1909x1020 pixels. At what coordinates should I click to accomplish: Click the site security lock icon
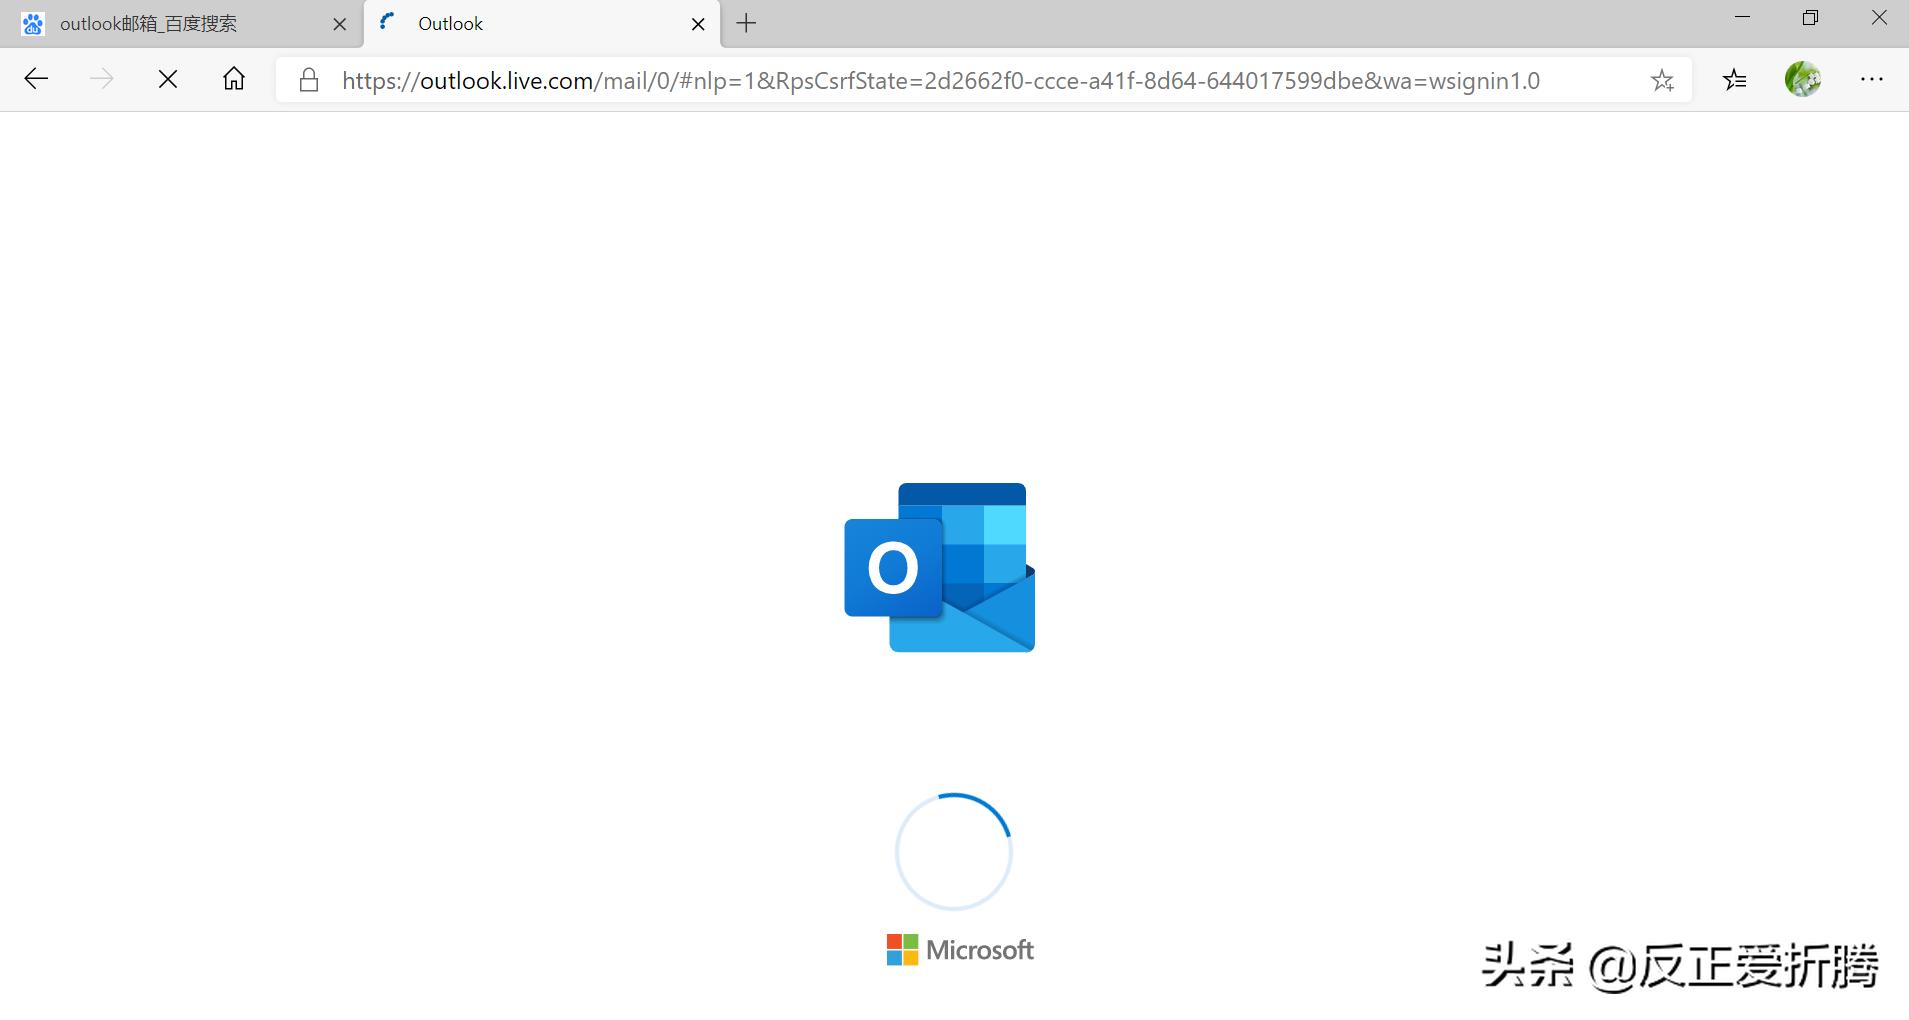[309, 80]
